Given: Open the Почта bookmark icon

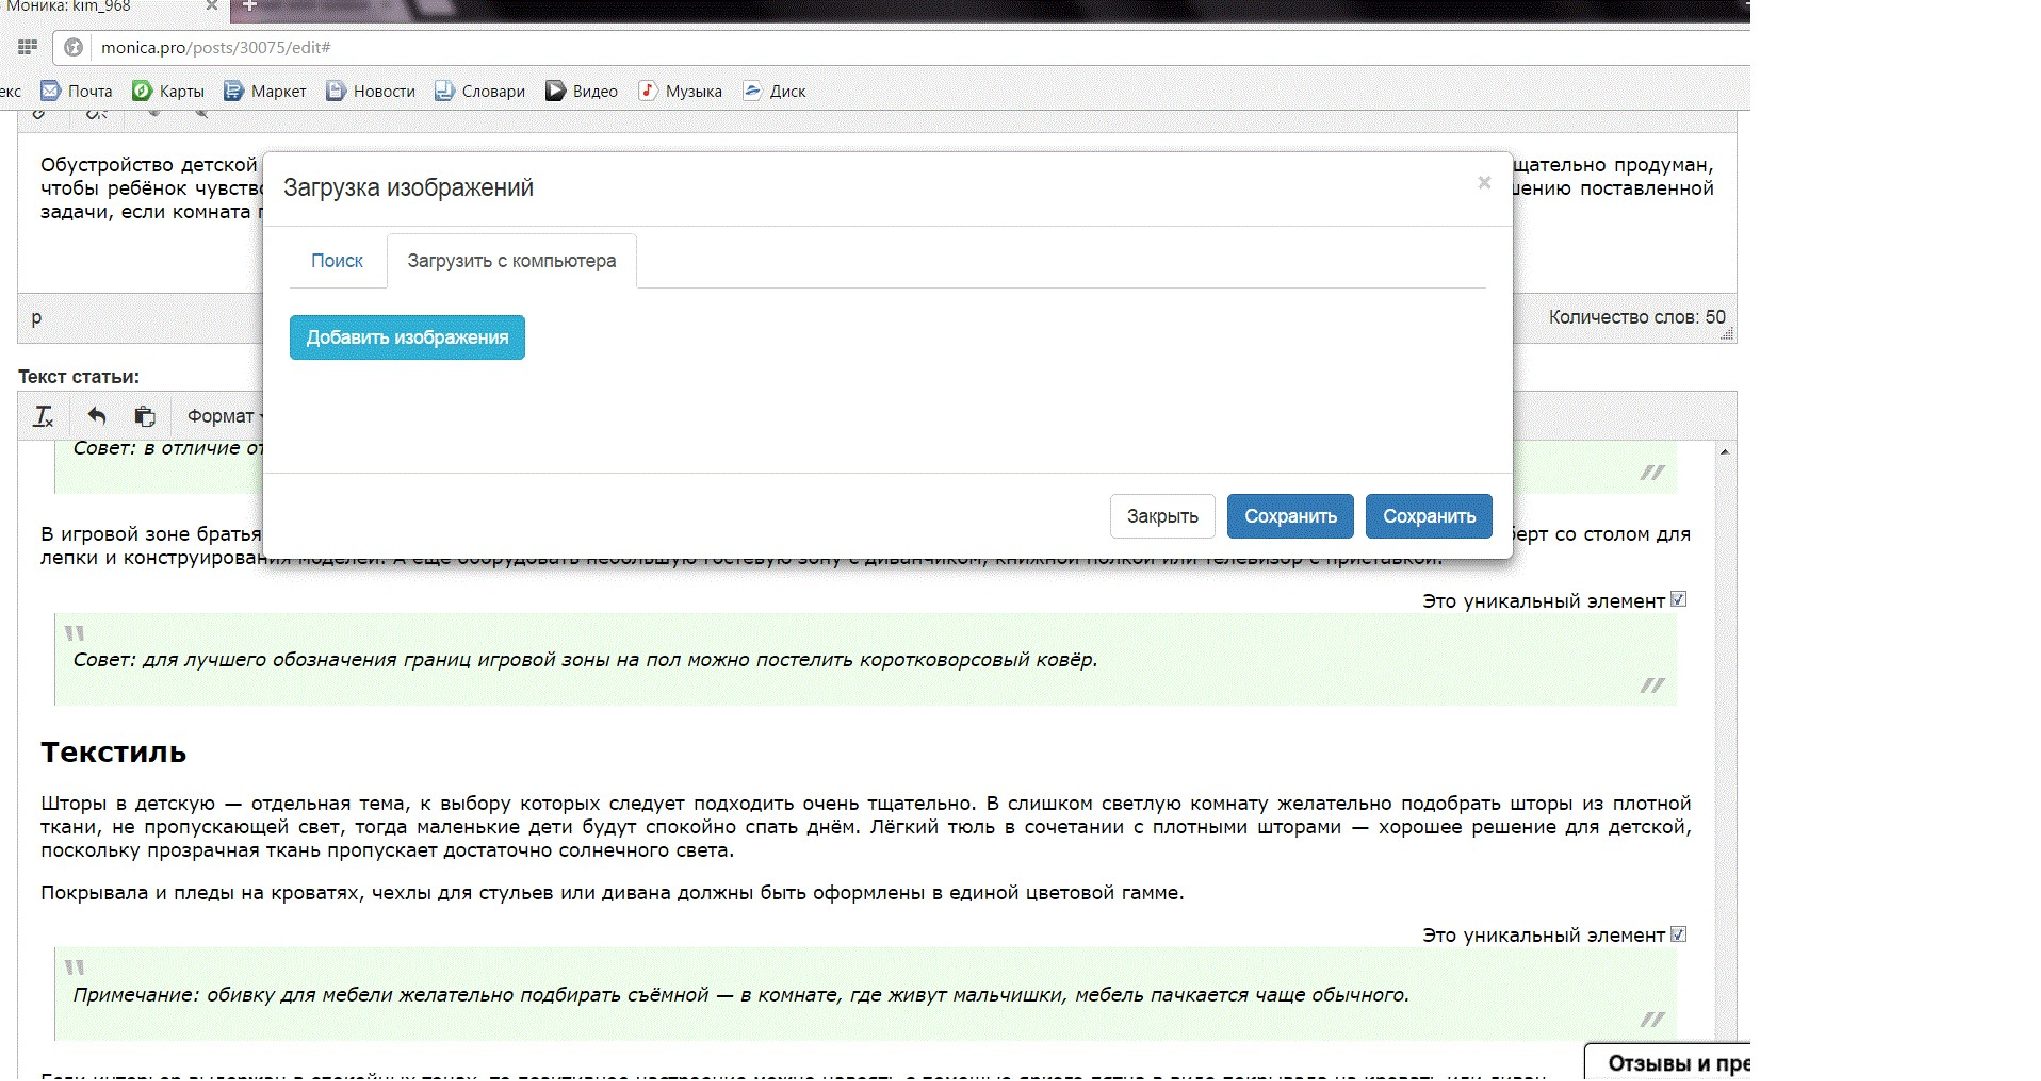Looking at the screenshot, I should 50,91.
